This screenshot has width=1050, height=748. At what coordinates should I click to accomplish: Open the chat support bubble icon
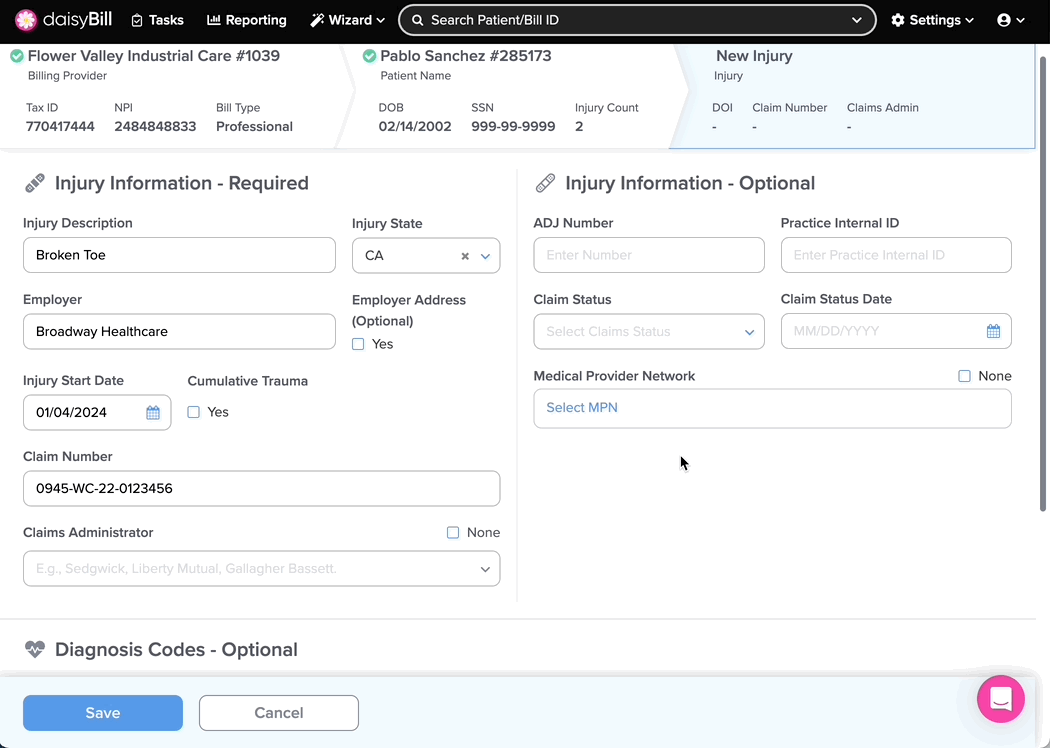[x=1000, y=699]
